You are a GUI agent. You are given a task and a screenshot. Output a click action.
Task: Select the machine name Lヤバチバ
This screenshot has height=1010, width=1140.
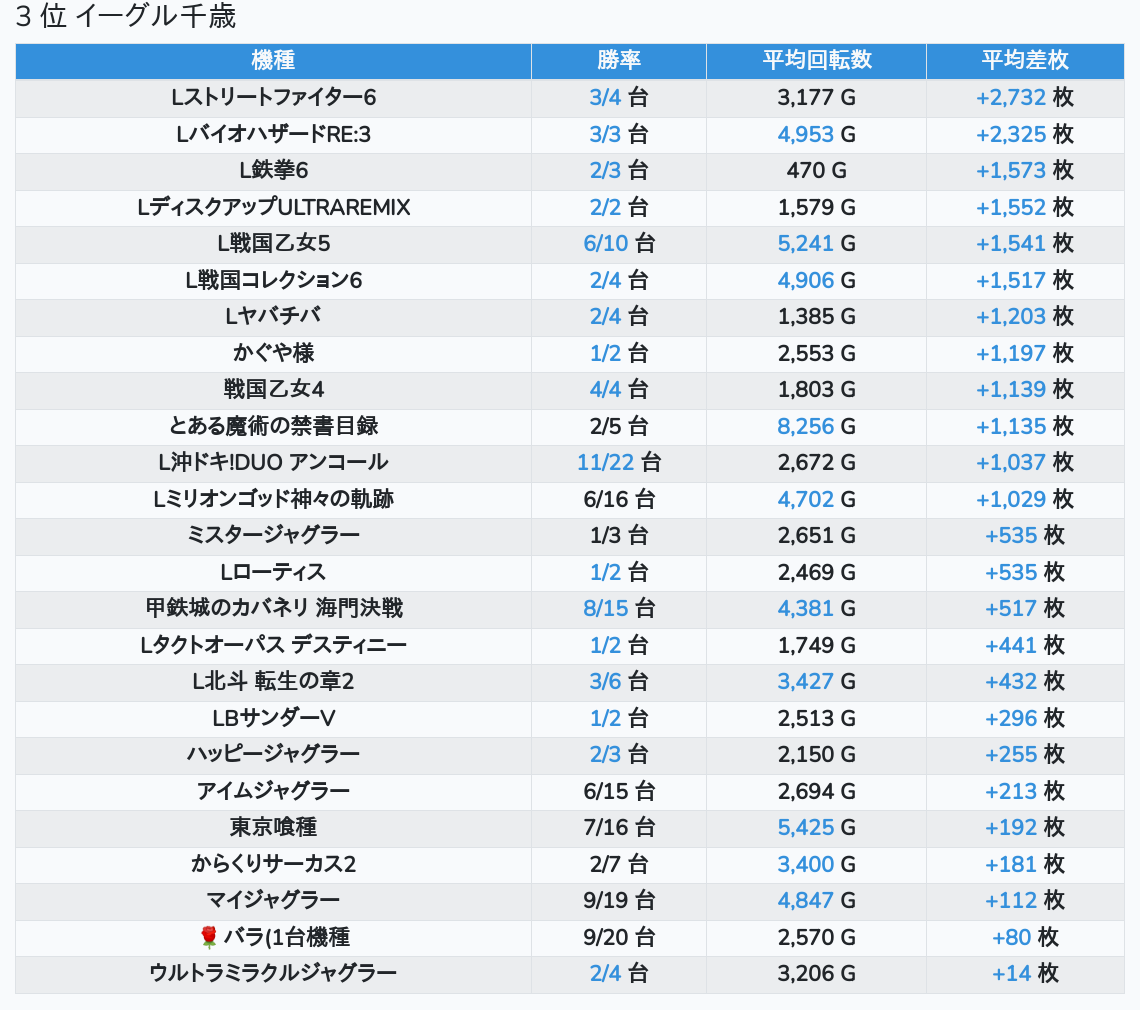coord(273,316)
